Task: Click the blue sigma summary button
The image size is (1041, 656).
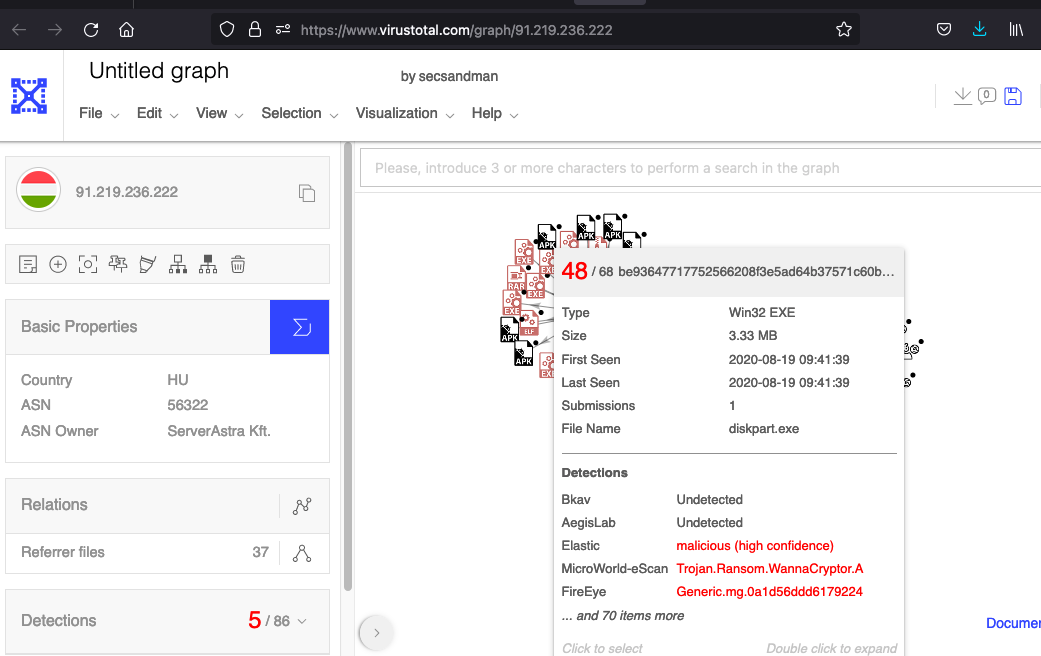Action: 299,327
